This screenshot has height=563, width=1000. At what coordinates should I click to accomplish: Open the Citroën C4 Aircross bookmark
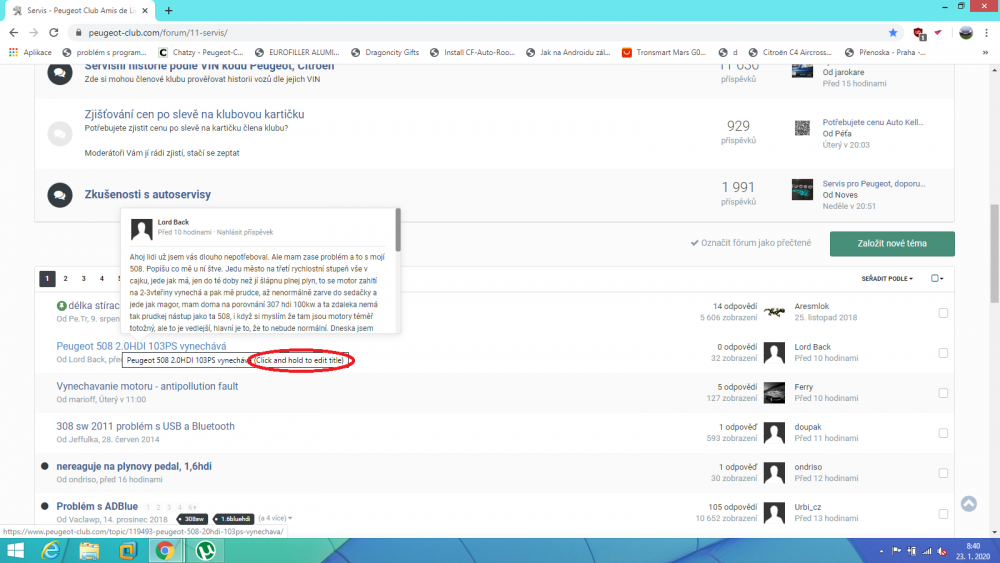(x=790, y=52)
